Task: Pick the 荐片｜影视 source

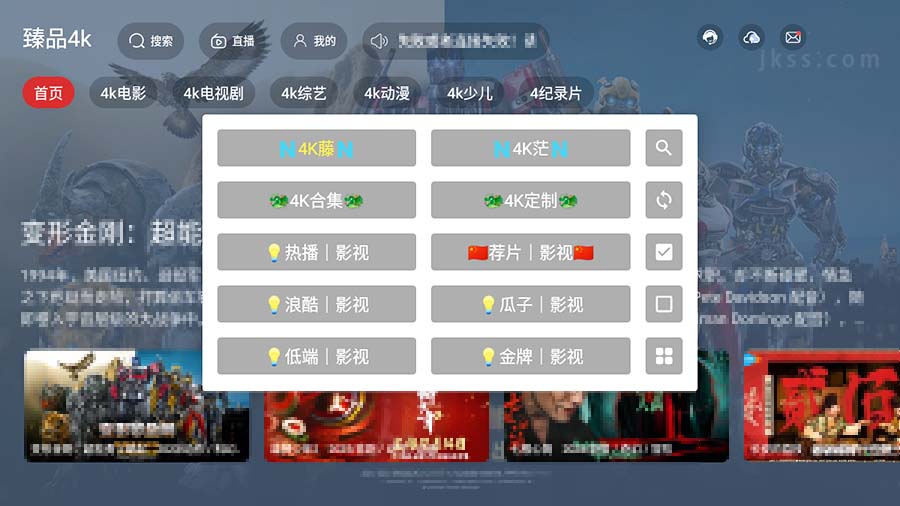Action: pyautogui.click(x=530, y=252)
